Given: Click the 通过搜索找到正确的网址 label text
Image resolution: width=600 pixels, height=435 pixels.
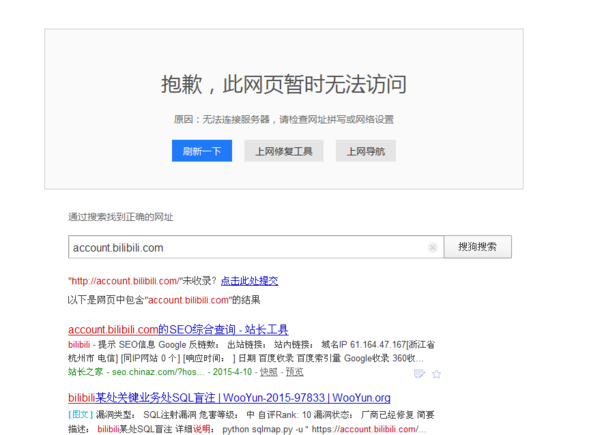Looking at the screenshot, I should (121, 217).
